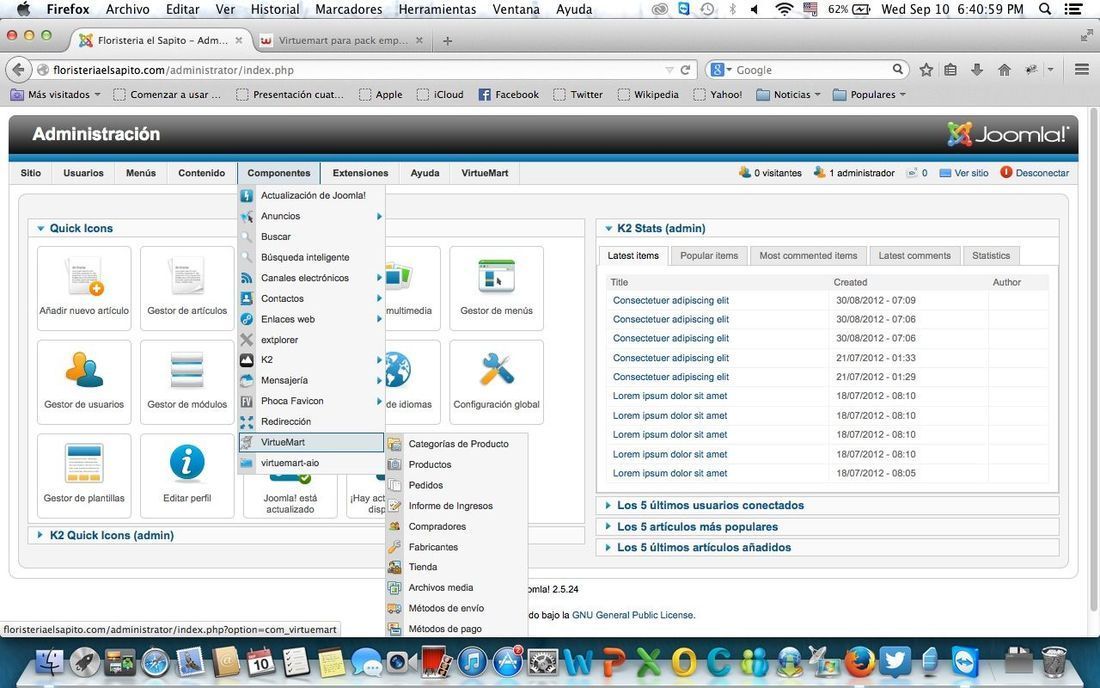Open the Extensiones admin menu

[x=360, y=173]
